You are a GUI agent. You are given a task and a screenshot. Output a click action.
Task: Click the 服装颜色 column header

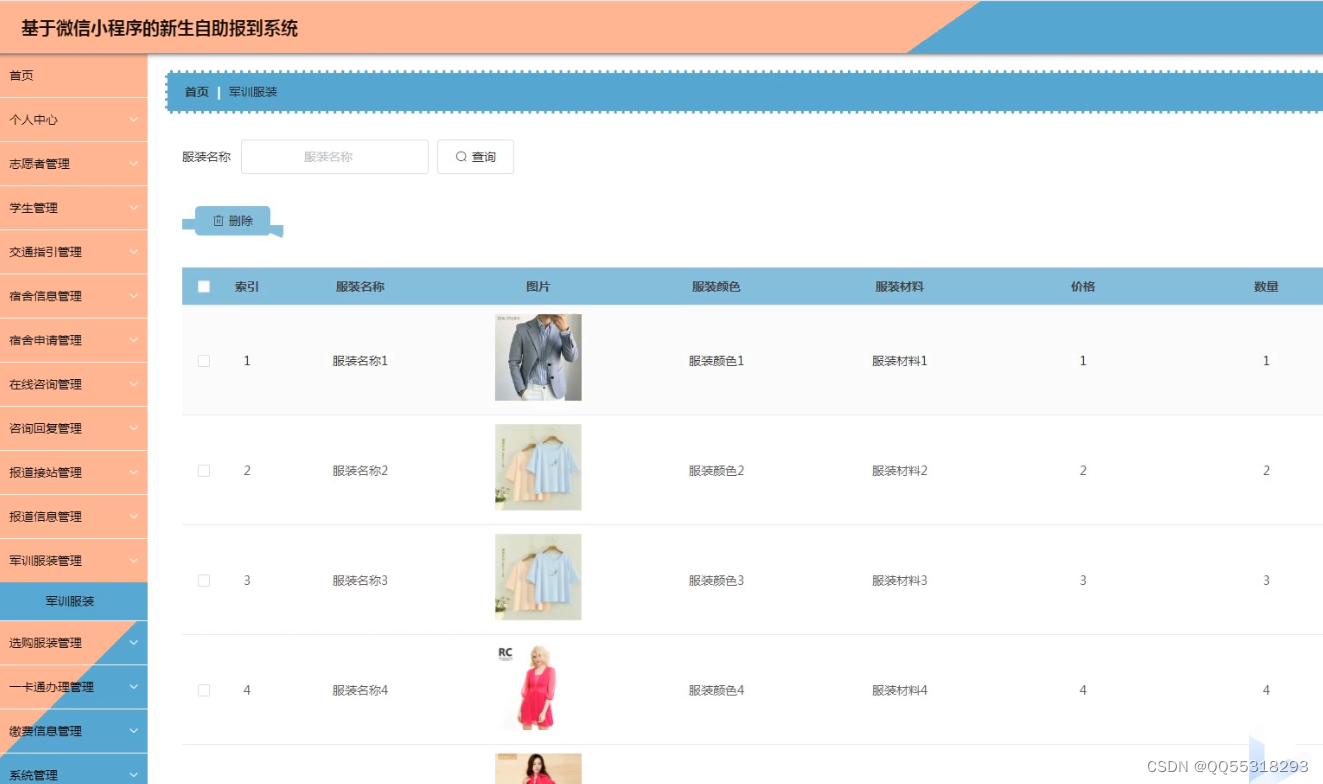tap(716, 287)
